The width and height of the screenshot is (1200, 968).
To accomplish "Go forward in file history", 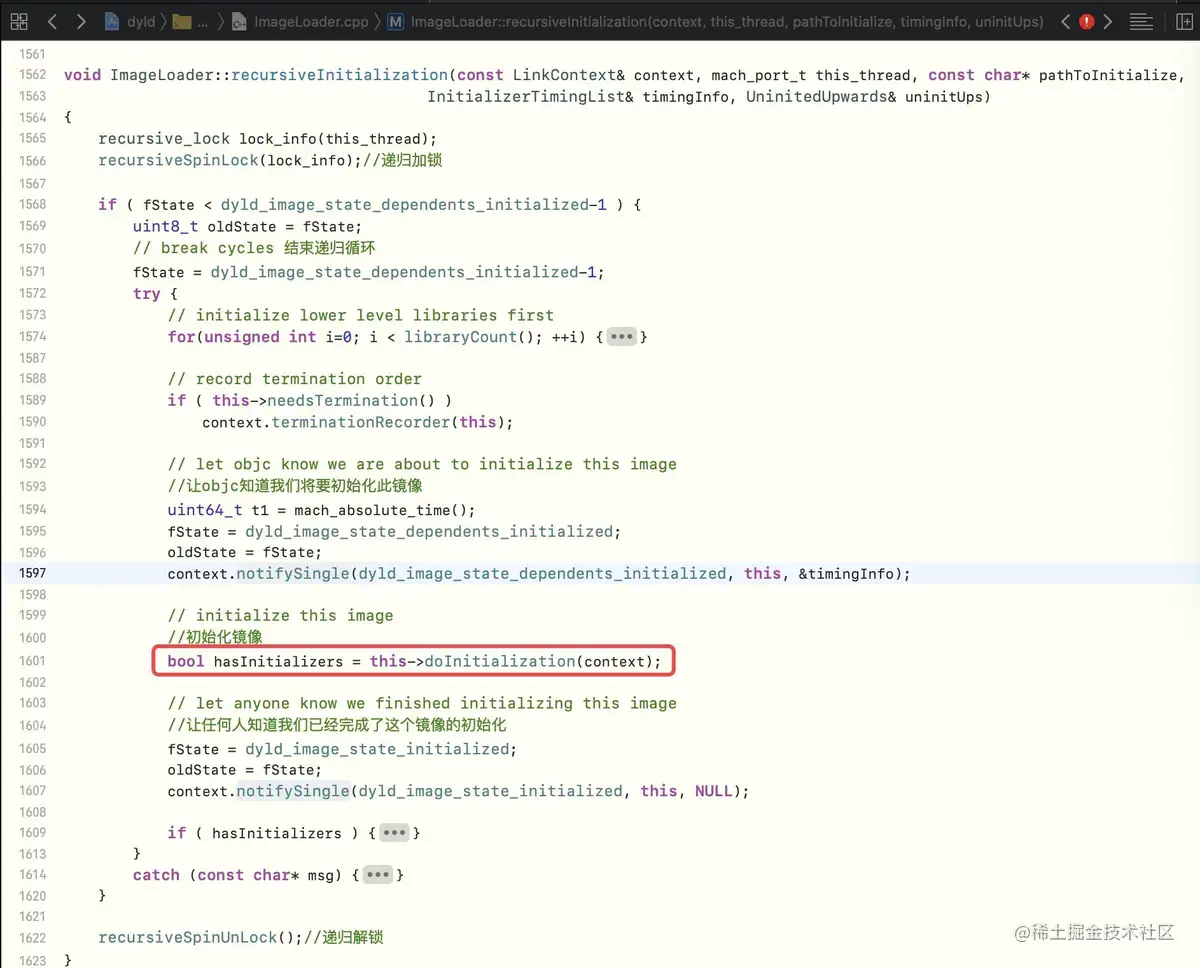I will (x=82, y=21).
